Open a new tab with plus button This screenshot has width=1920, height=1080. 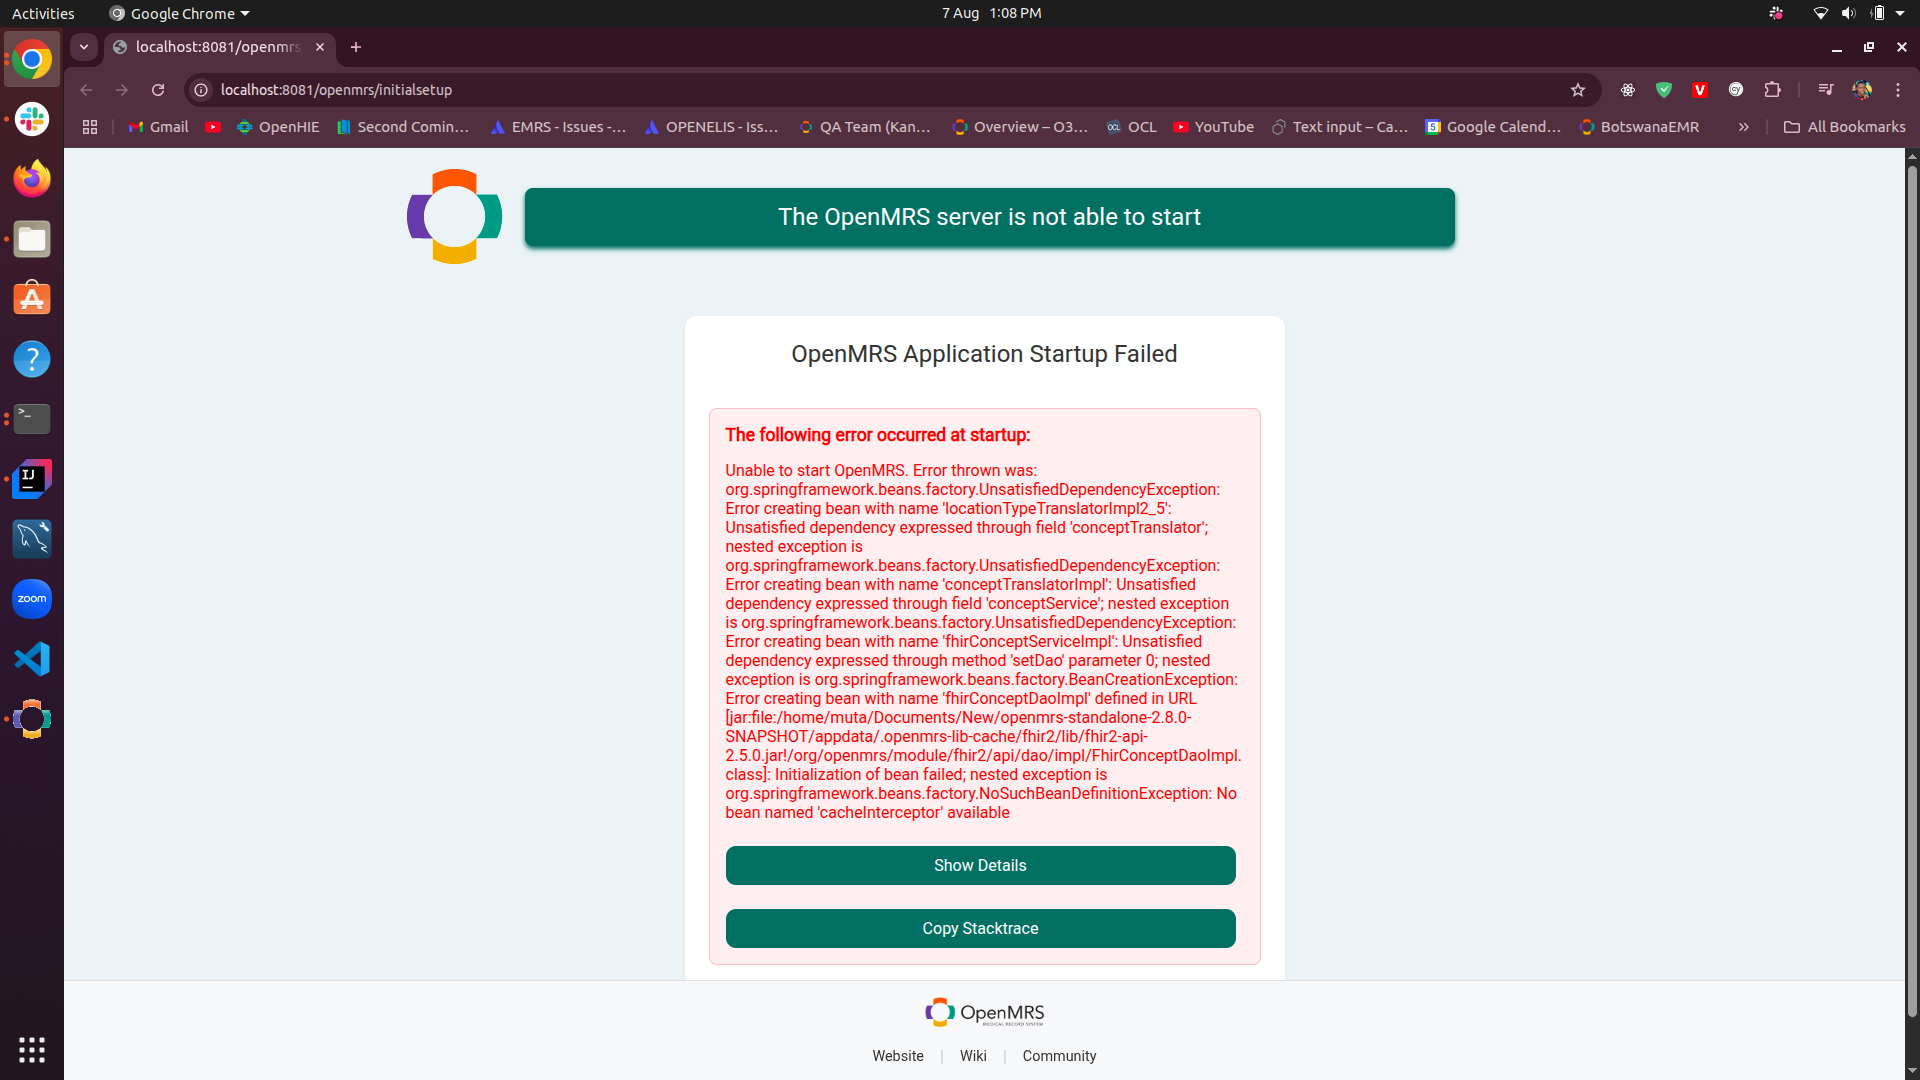click(x=356, y=47)
